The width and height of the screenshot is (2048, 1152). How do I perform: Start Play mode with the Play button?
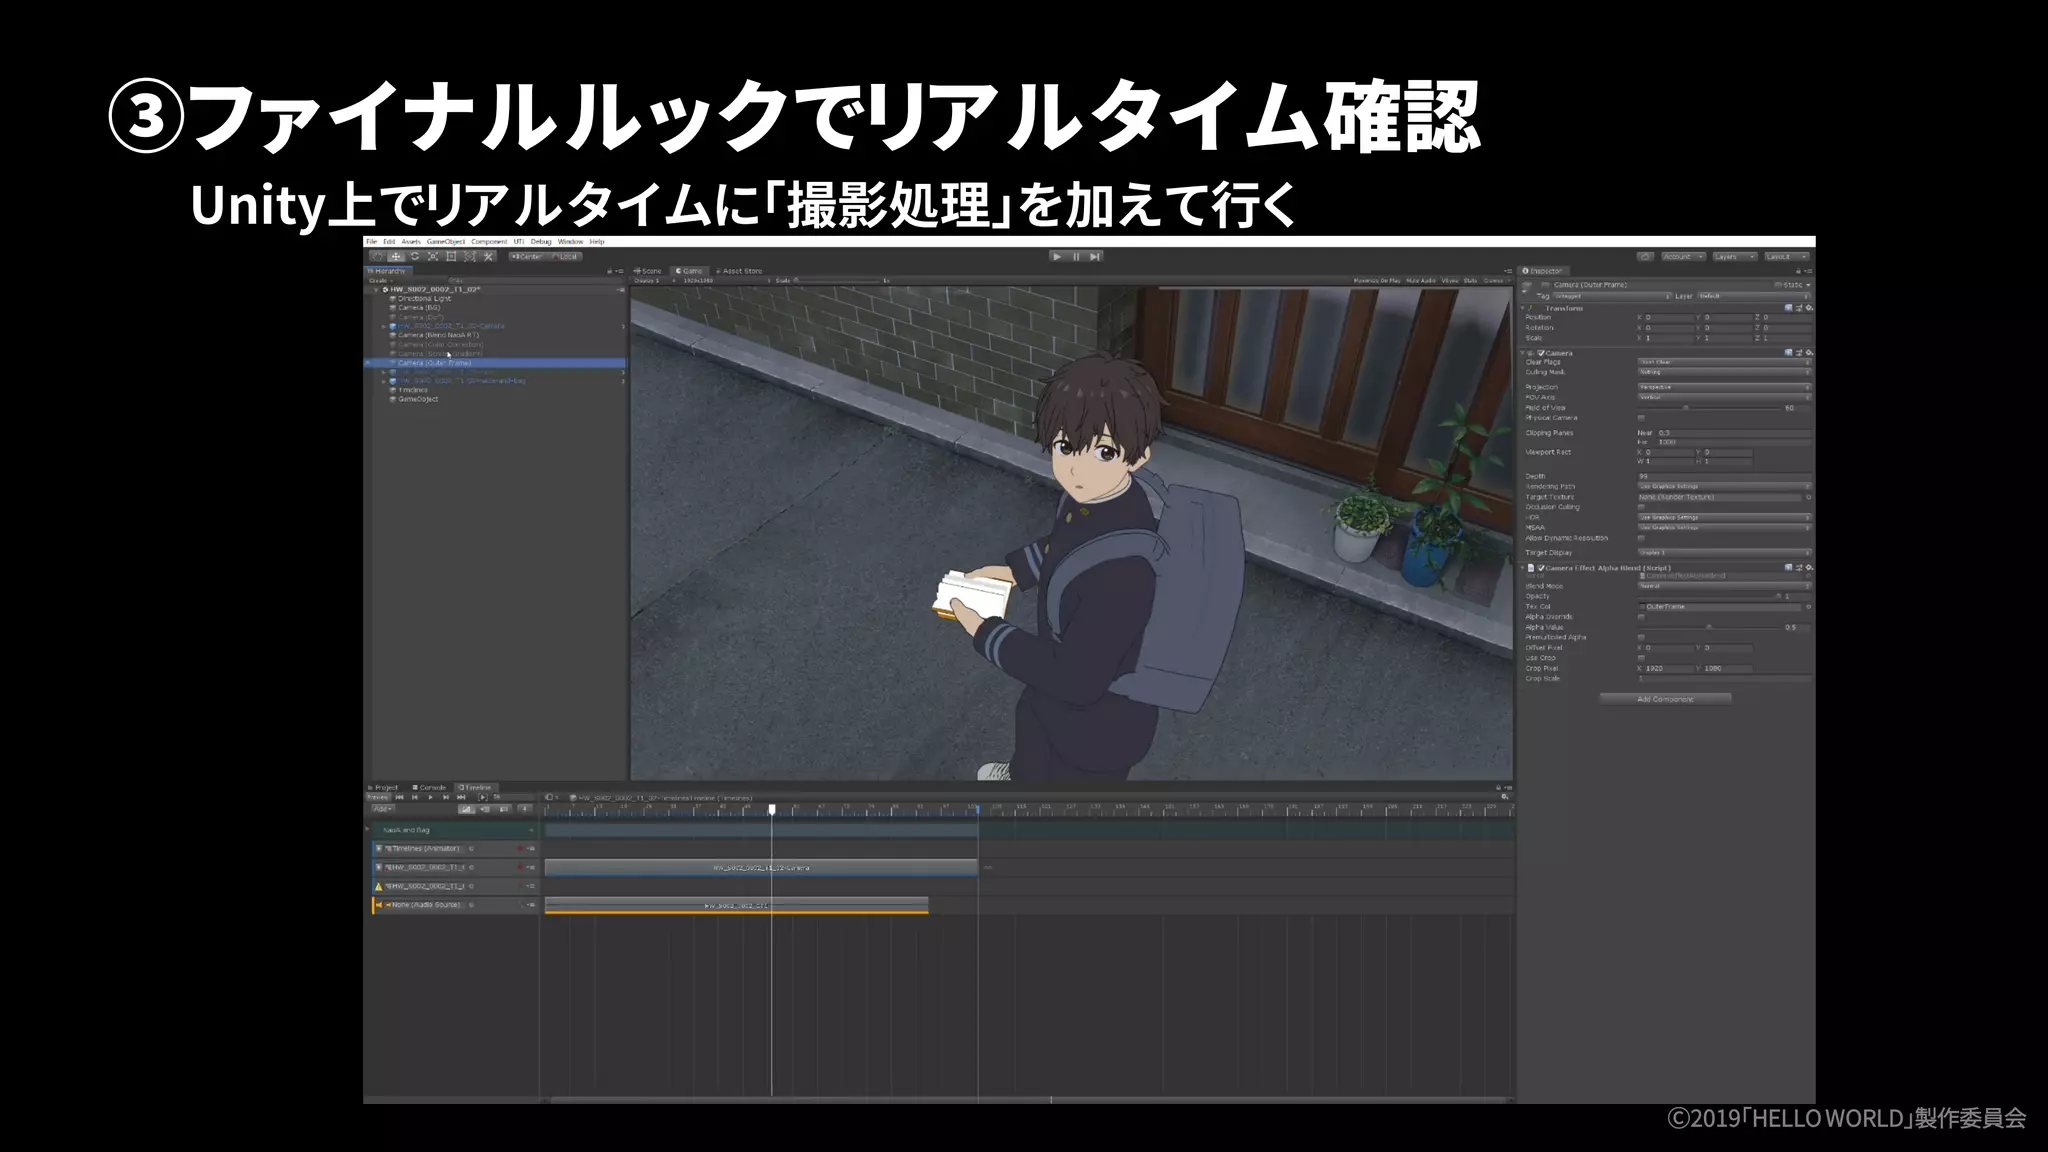(x=1057, y=257)
